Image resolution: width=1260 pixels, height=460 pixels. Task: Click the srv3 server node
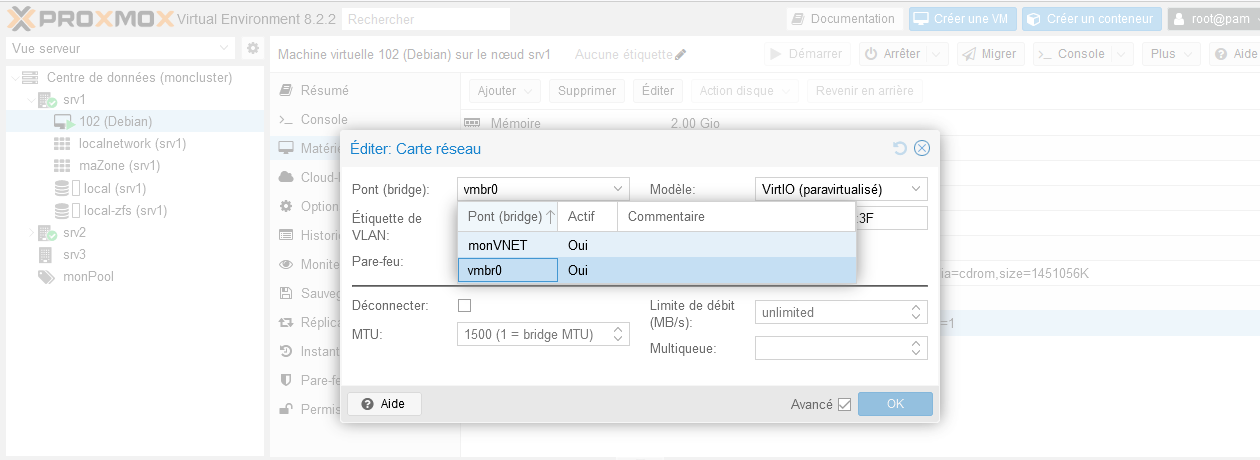74,255
